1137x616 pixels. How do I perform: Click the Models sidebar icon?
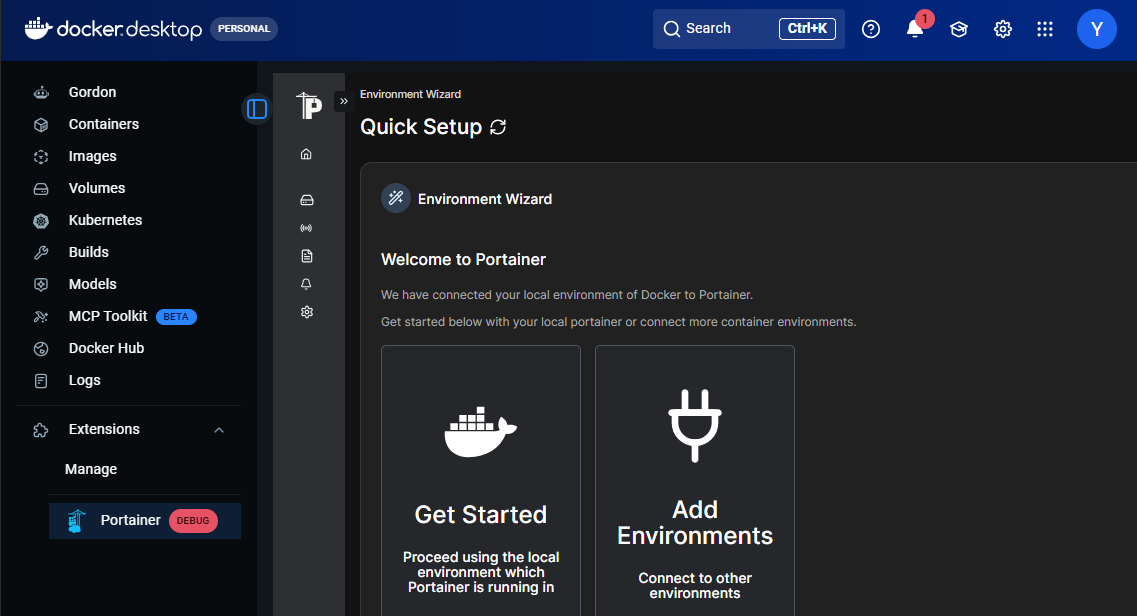click(41, 285)
